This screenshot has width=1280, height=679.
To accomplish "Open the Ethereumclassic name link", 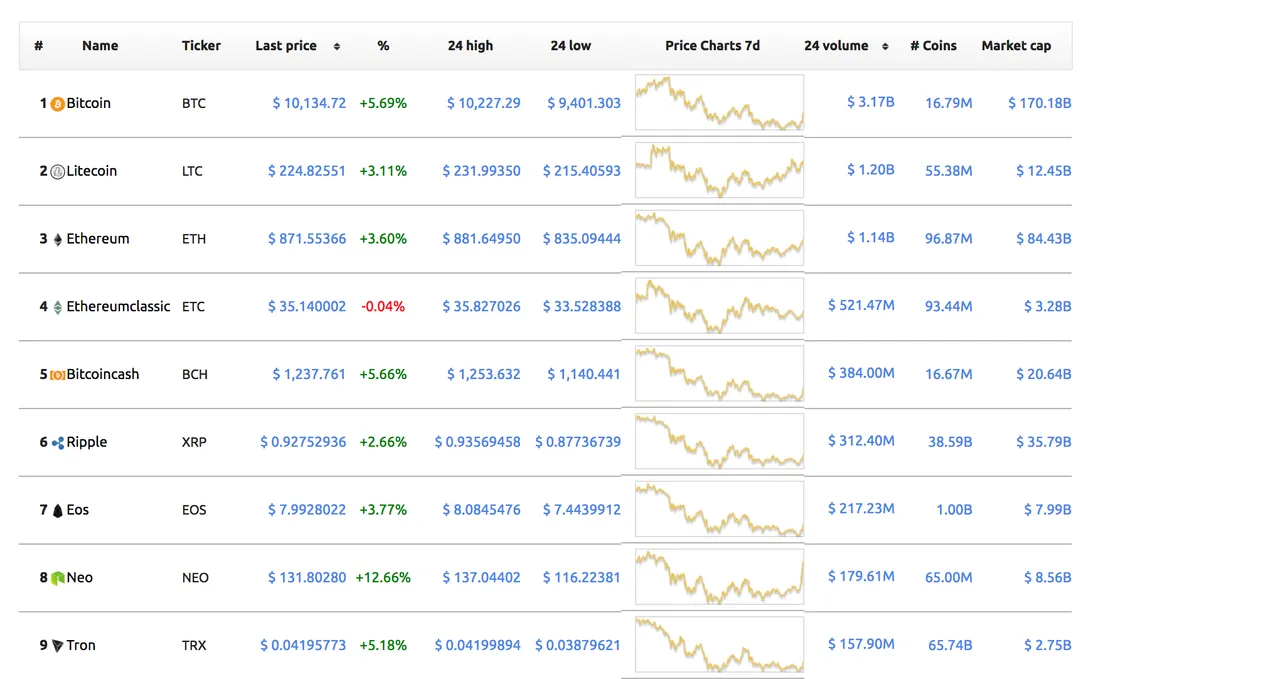I will point(118,306).
